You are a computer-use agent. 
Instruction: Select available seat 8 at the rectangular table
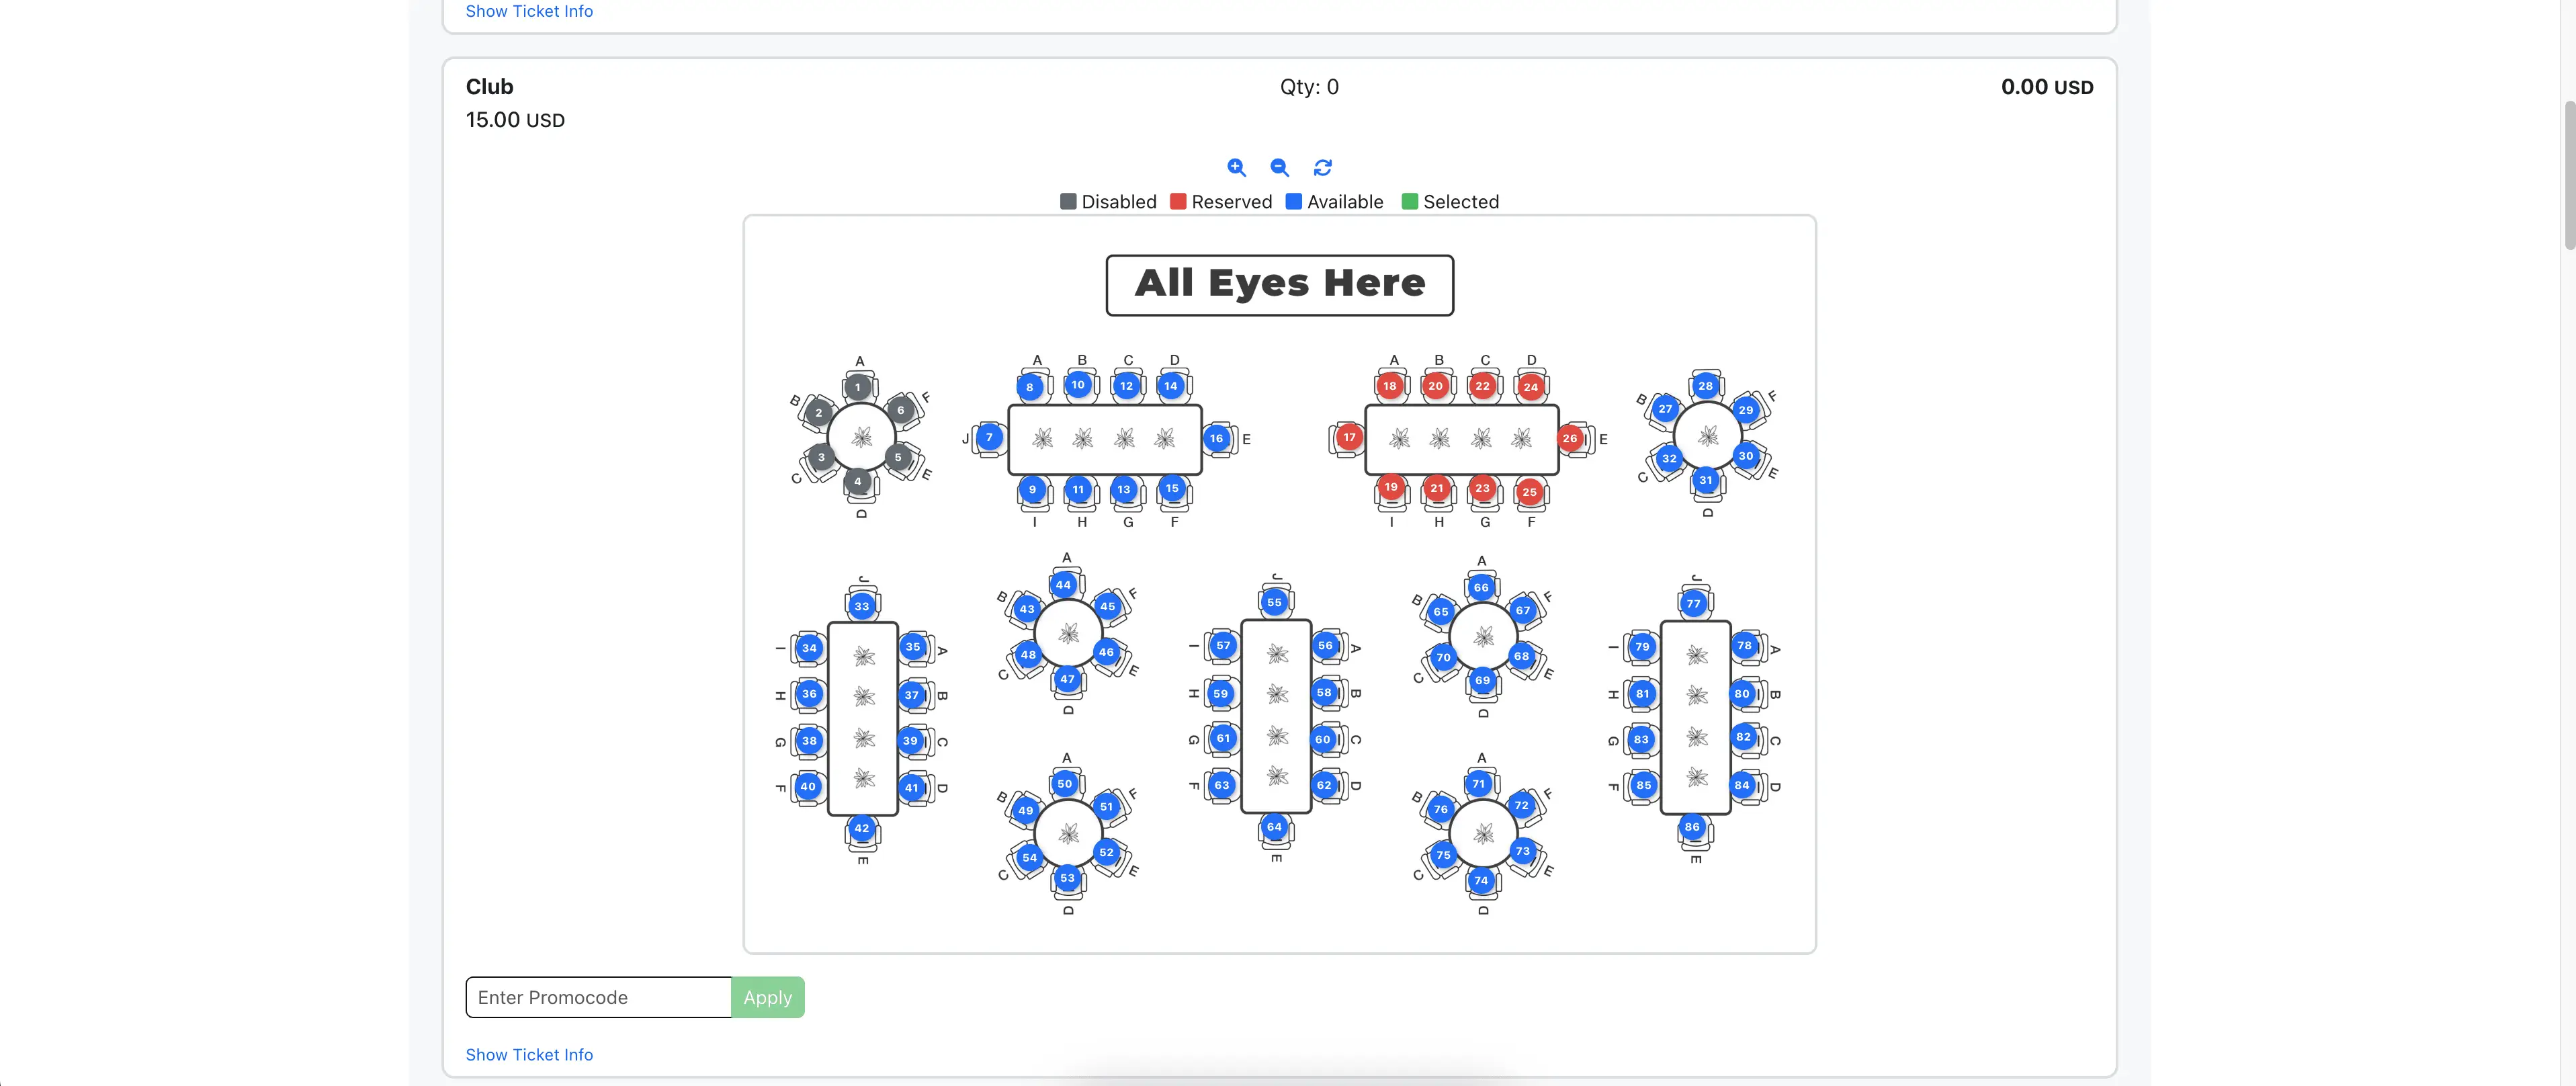(x=1031, y=386)
